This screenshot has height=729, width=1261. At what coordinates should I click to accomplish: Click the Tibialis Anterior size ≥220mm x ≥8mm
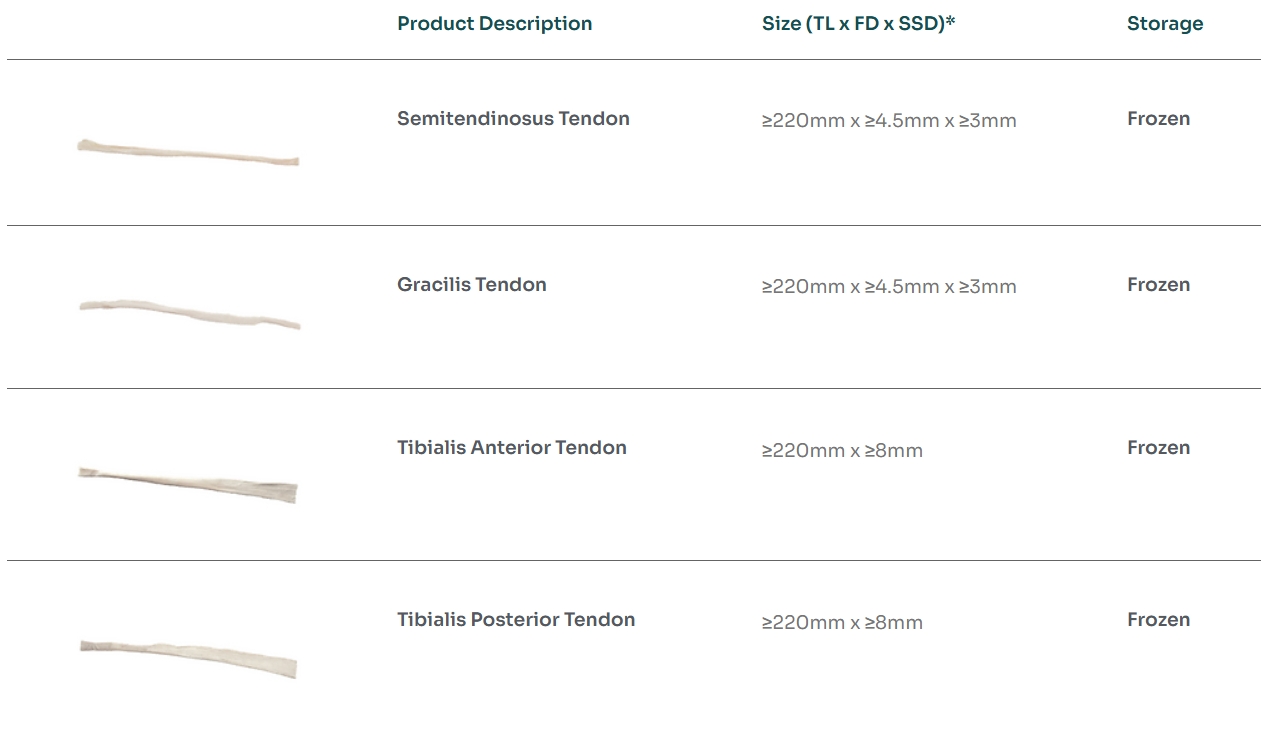coord(841,451)
